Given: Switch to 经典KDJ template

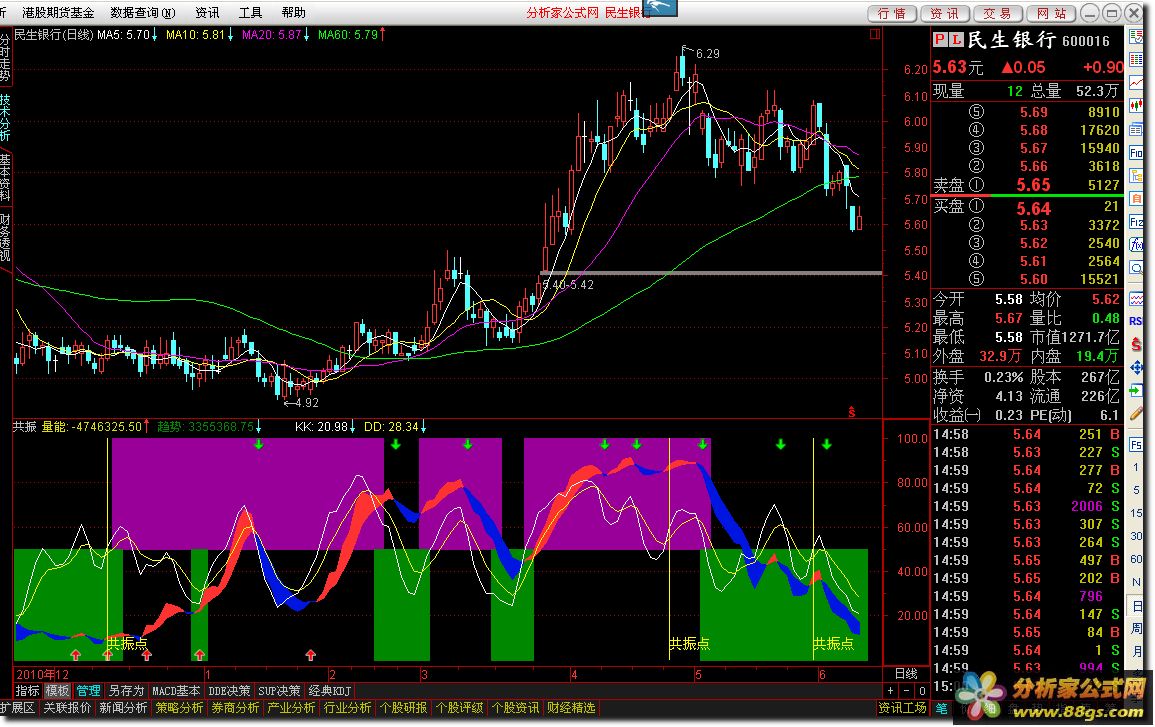Looking at the screenshot, I should click(x=329, y=691).
